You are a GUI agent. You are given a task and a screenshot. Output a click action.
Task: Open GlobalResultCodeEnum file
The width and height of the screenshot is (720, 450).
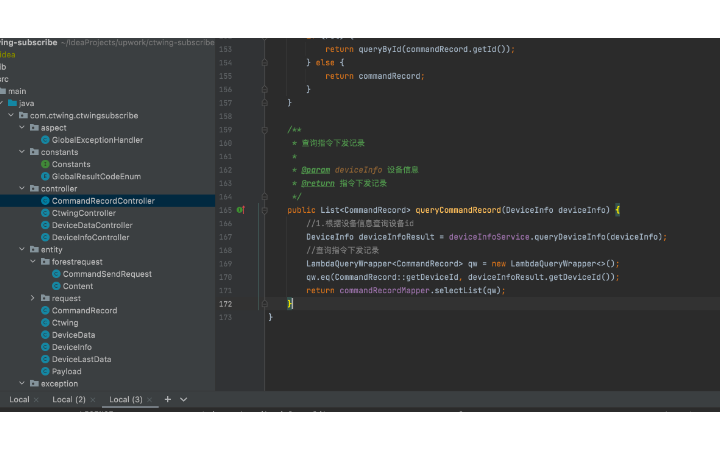[96, 176]
